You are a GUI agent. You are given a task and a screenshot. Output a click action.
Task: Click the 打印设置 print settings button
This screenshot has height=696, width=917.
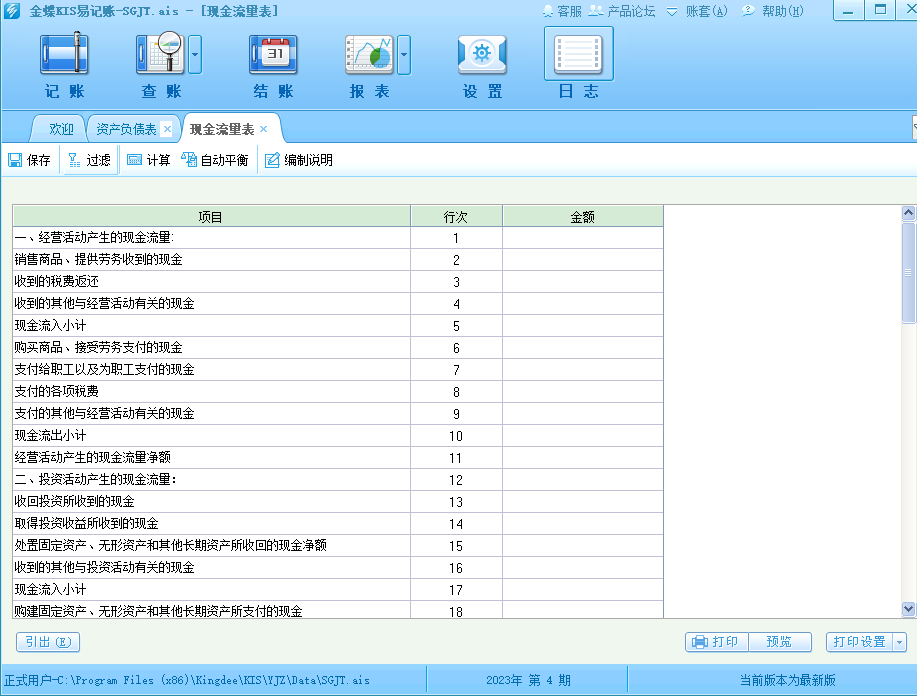(x=859, y=642)
